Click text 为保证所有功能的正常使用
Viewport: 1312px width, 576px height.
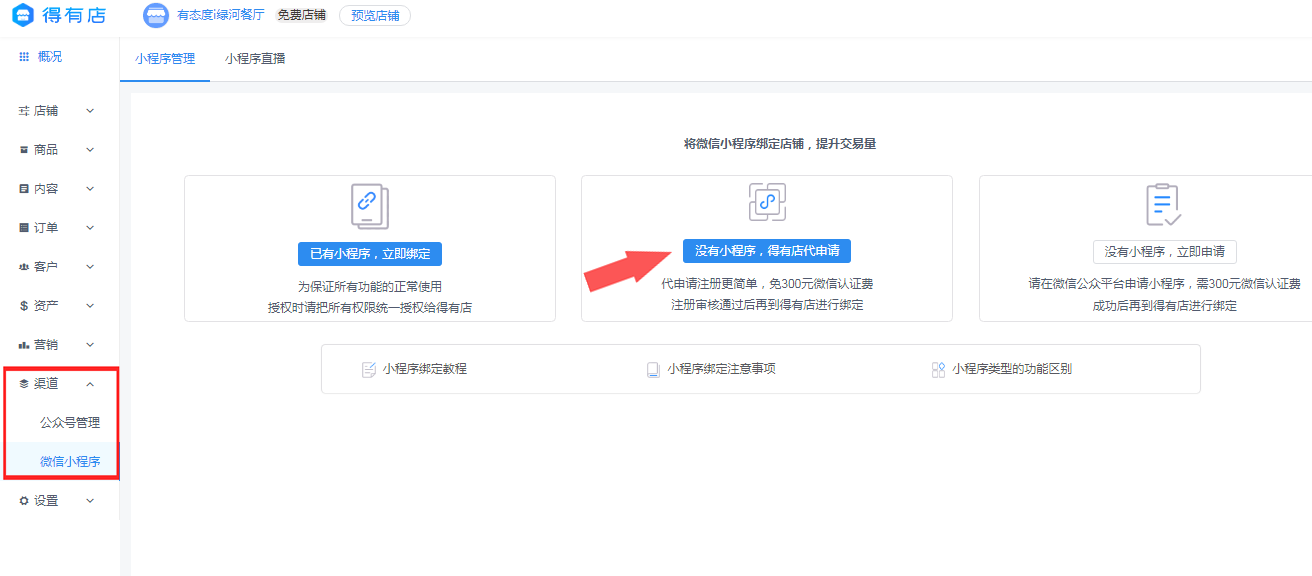(x=370, y=287)
